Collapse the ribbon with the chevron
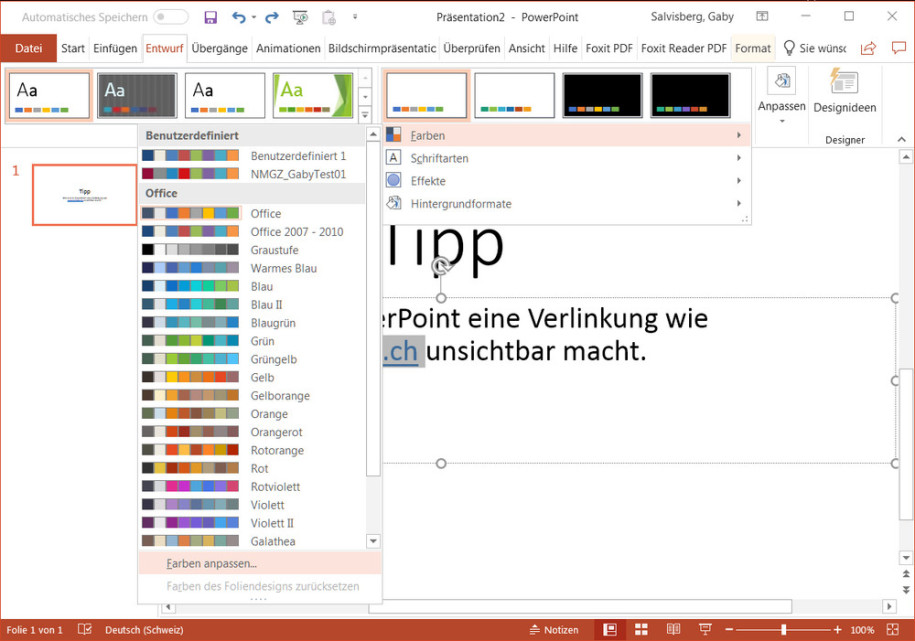This screenshot has height=641, width=915. coord(902,140)
